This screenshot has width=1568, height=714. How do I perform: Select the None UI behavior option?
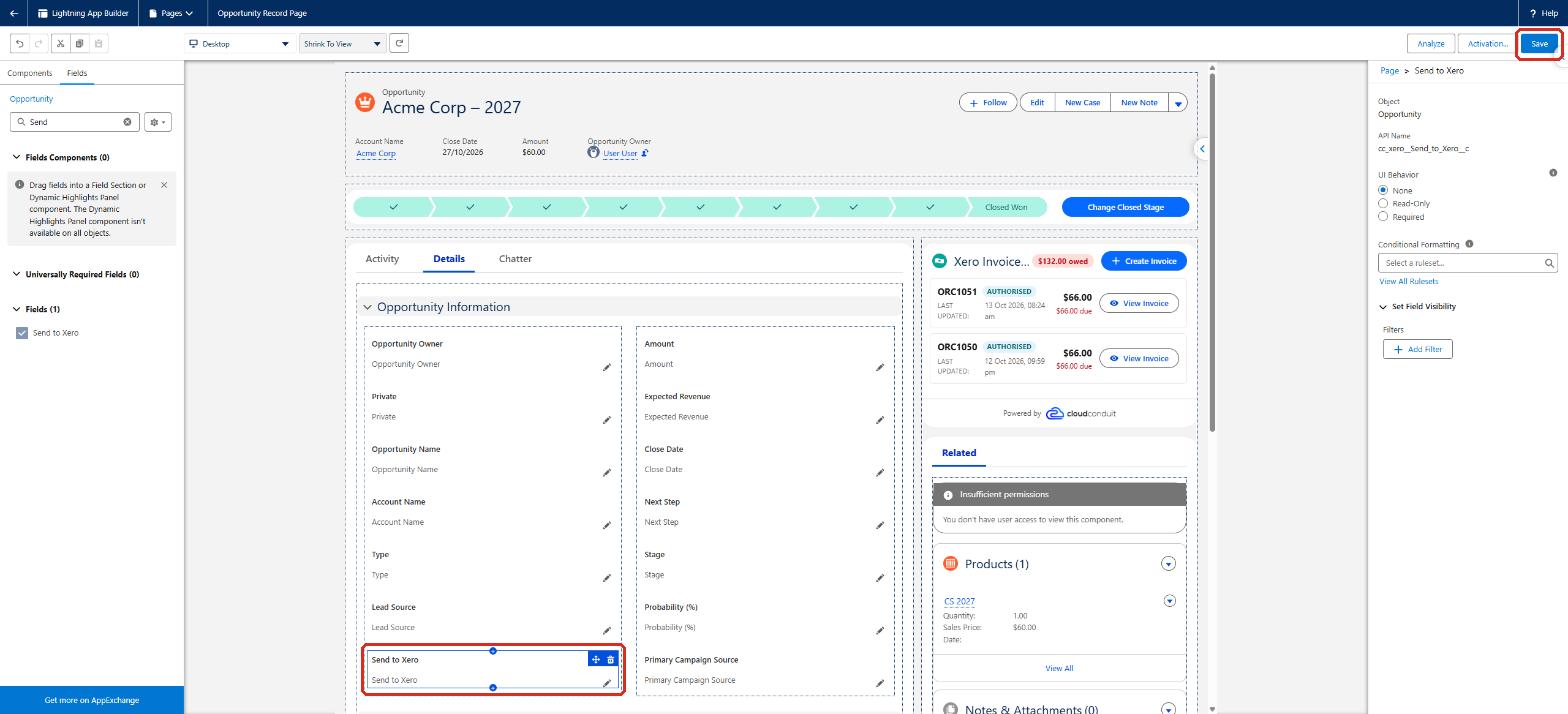1383,190
